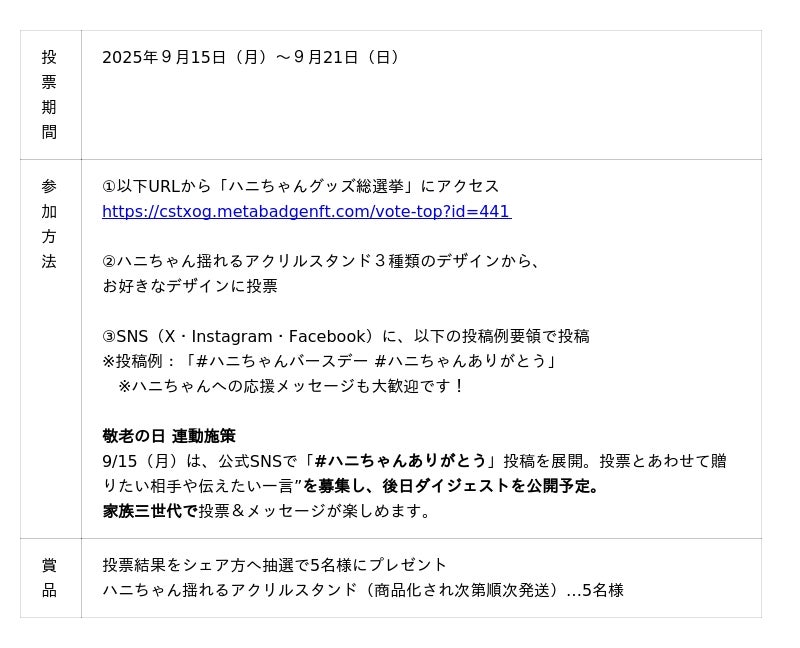Click the bold 敬老の日 連動施策 heading
The width and height of the screenshot is (800, 648).
(169, 436)
